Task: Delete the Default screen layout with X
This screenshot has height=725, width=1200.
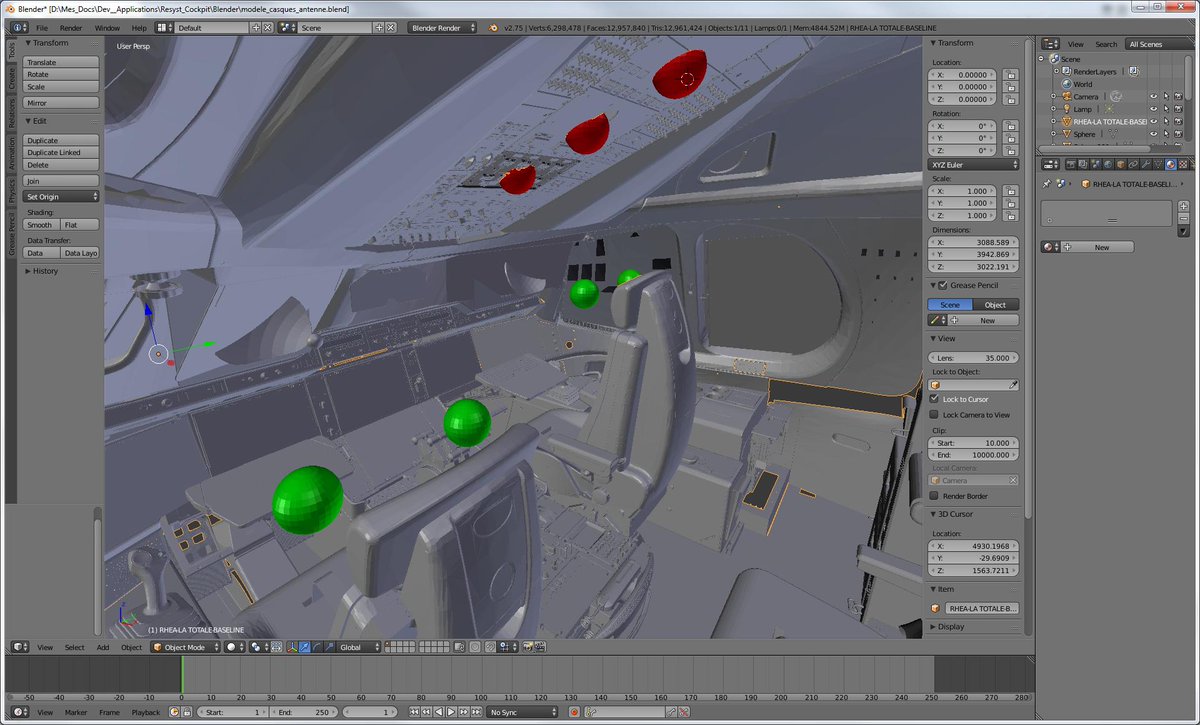Action: 268,28
